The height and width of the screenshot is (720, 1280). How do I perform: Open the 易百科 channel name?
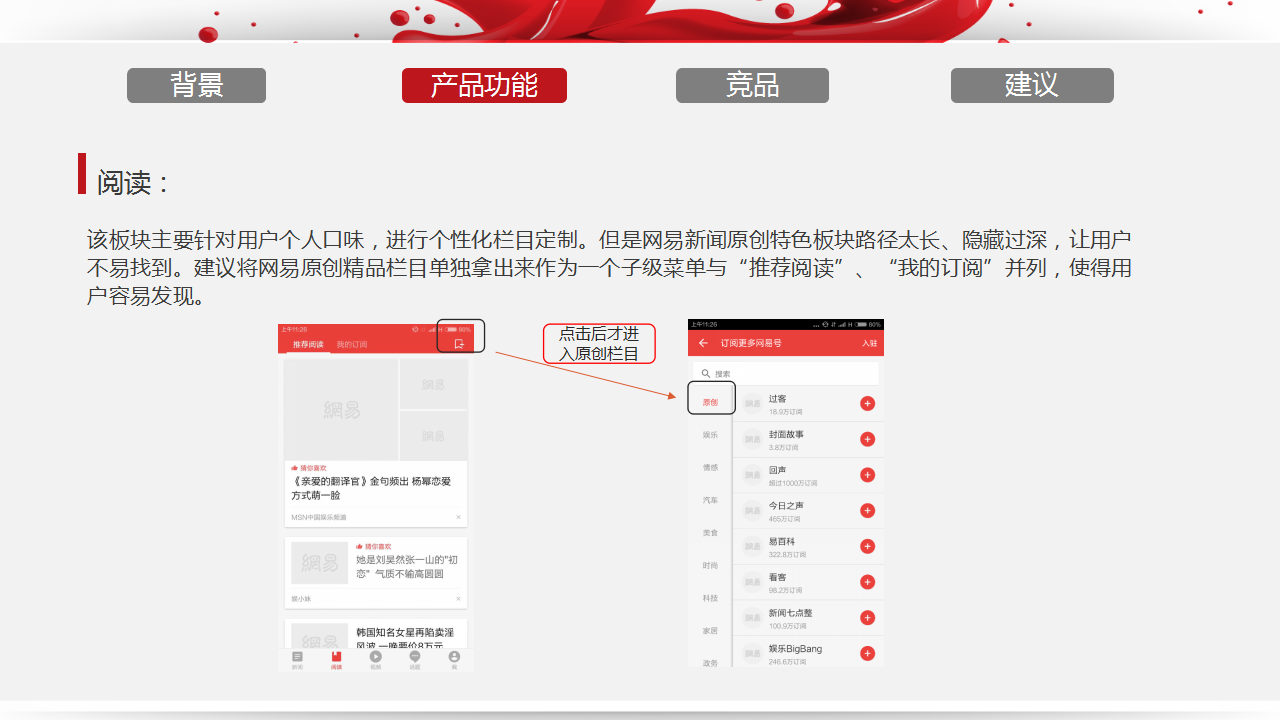click(782, 541)
